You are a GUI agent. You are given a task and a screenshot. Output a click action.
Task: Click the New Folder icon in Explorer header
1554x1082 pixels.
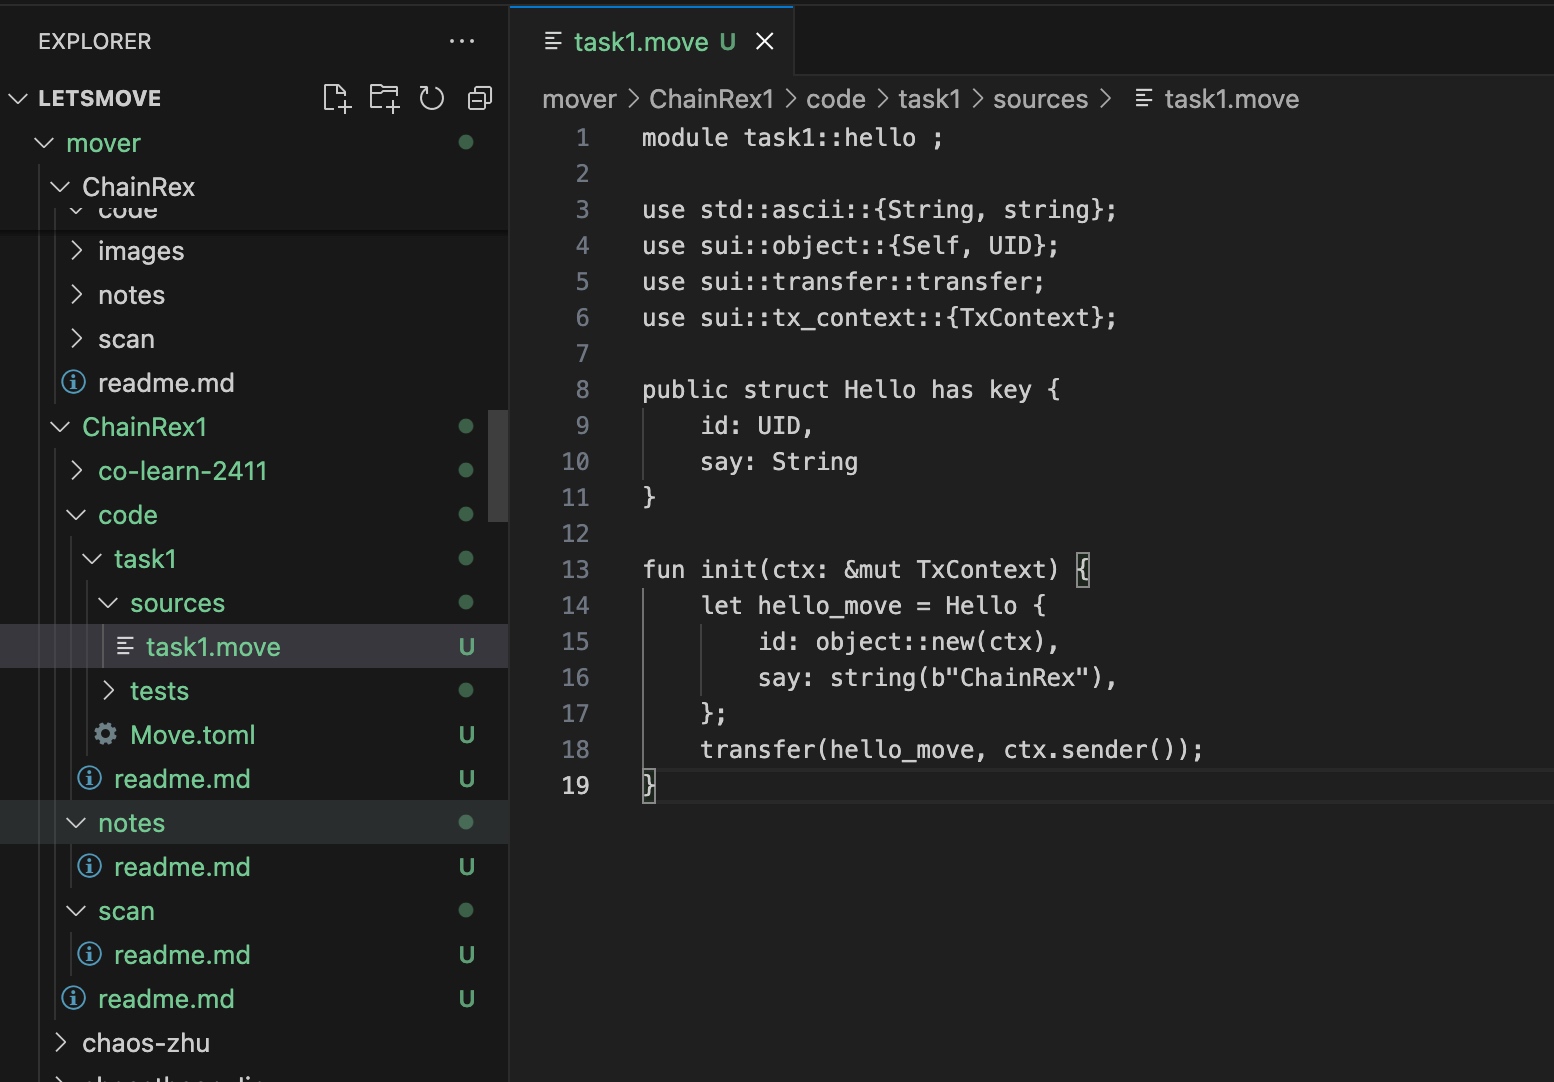pos(384,98)
